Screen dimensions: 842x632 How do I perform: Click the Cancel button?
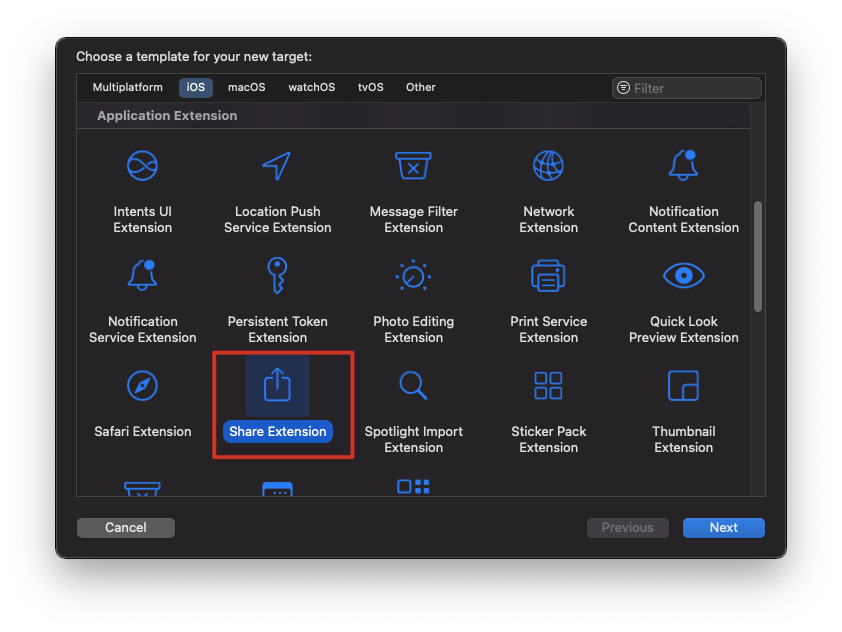(126, 527)
